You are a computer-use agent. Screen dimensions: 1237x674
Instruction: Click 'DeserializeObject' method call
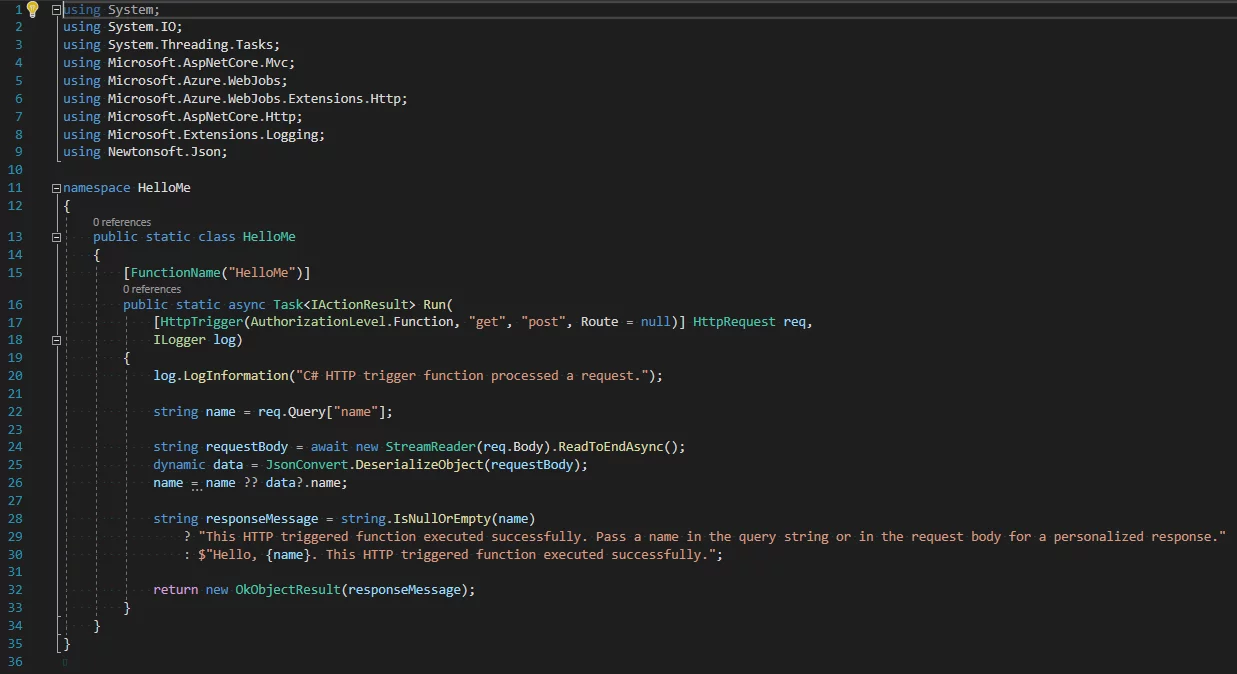(419, 466)
